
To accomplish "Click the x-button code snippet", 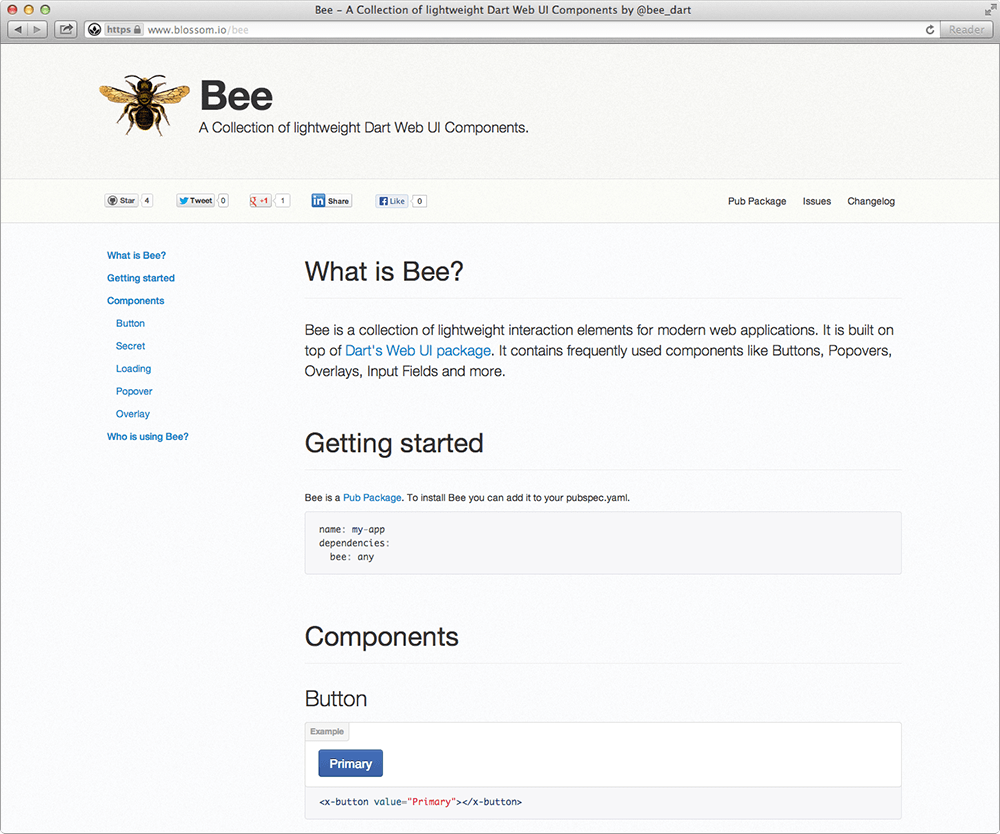I will pos(603,802).
